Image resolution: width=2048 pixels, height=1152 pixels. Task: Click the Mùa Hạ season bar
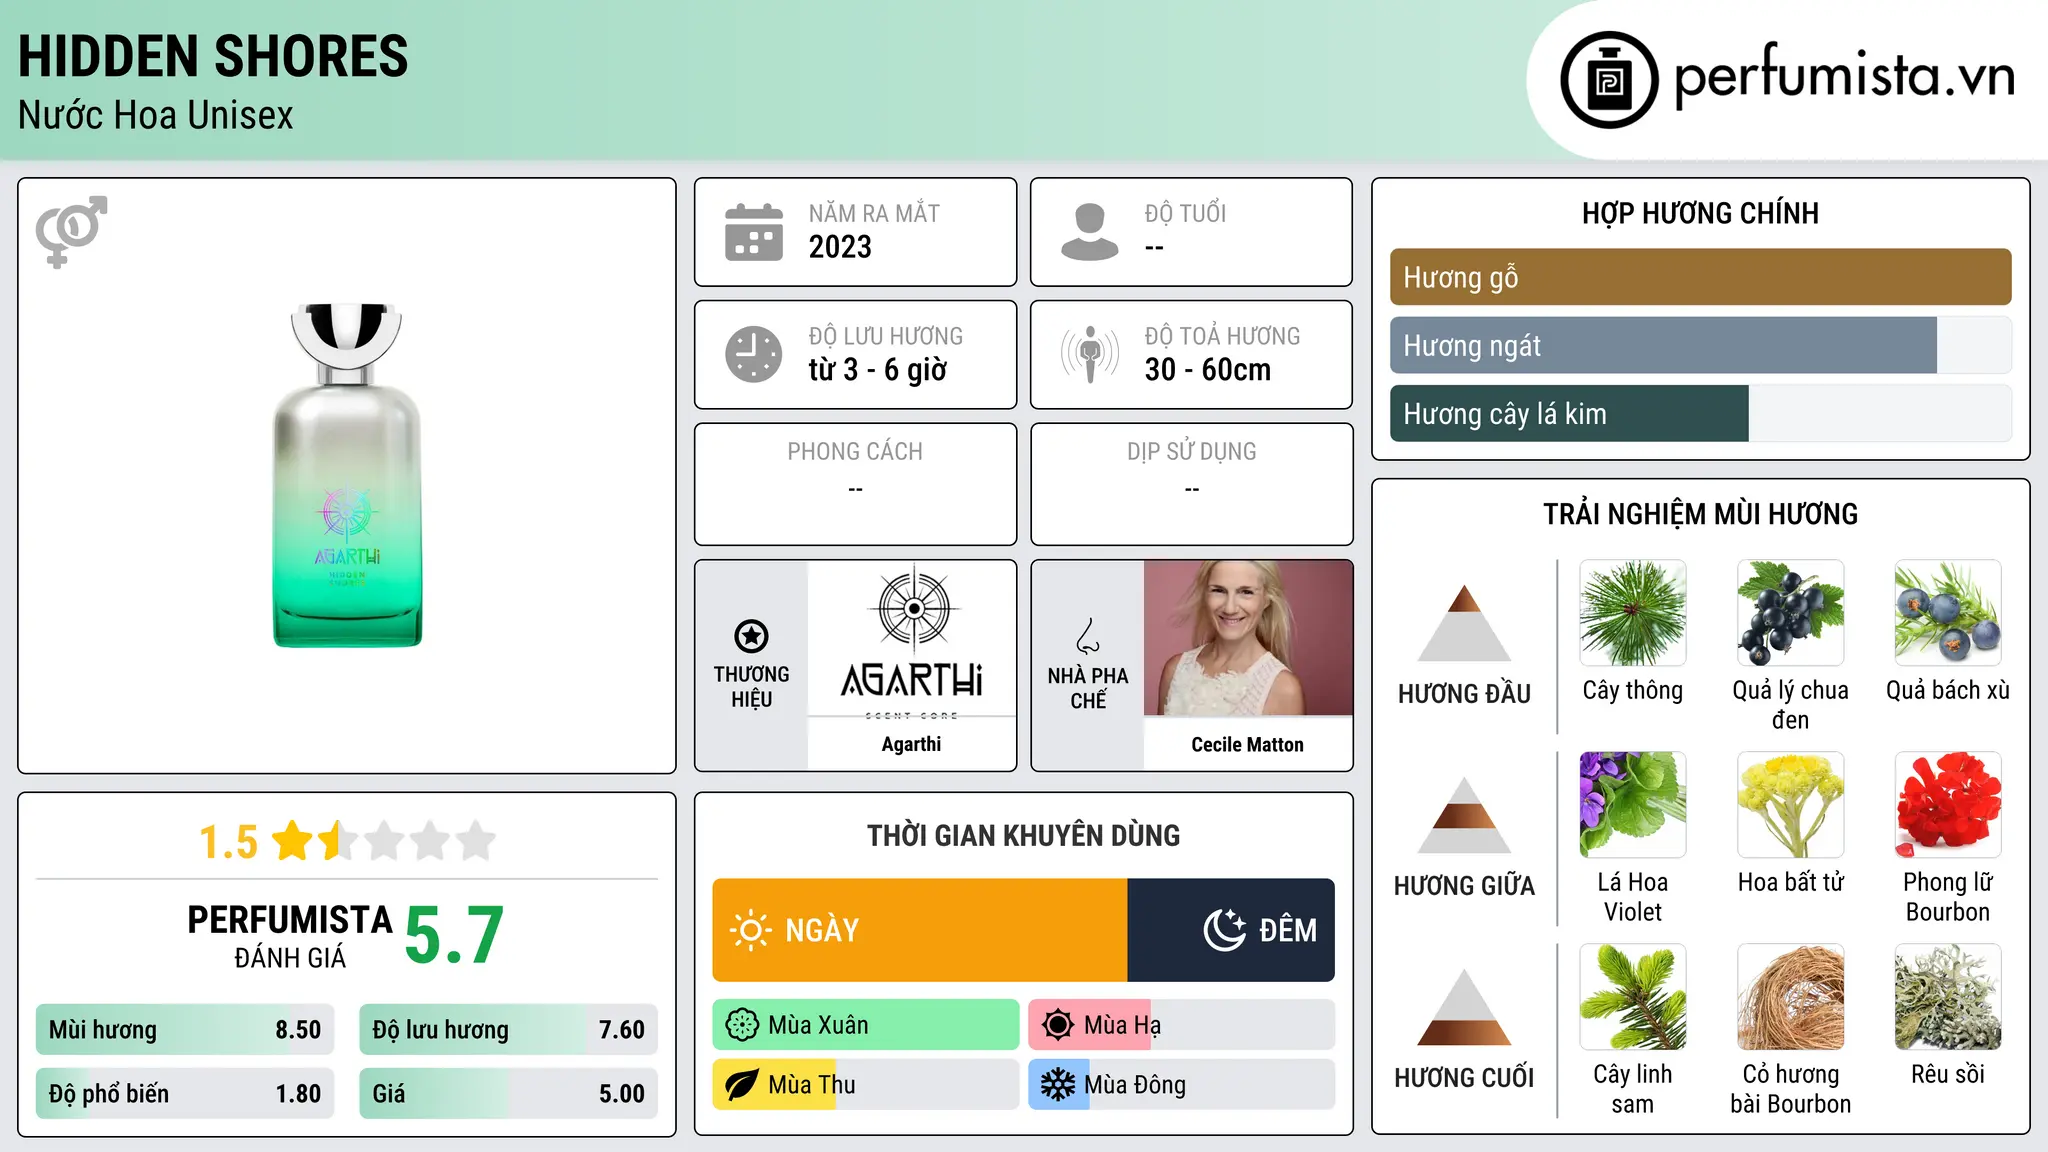pyautogui.click(x=1182, y=1025)
